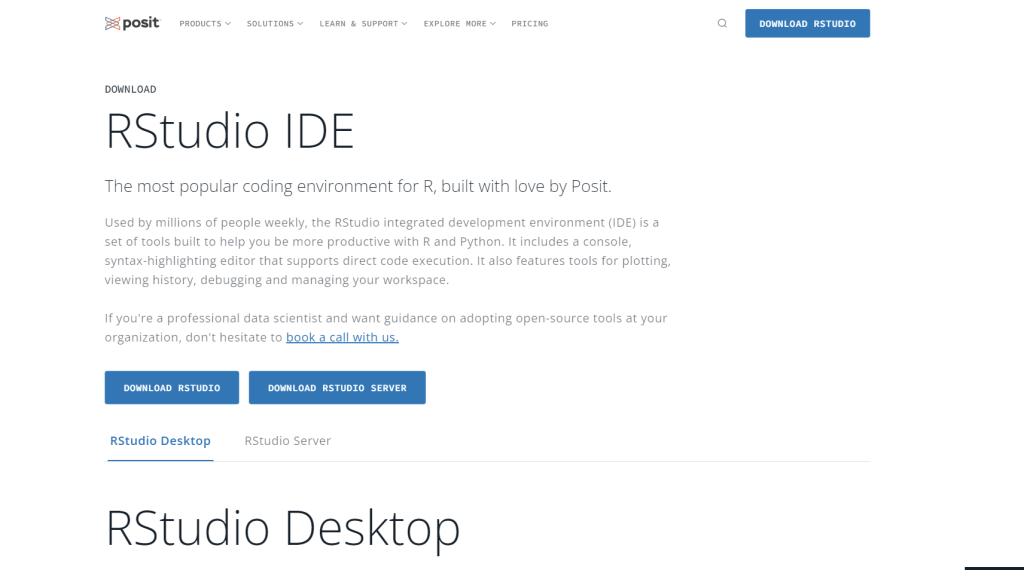Open the Pricing page
1024x570 pixels.
tap(530, 24)
